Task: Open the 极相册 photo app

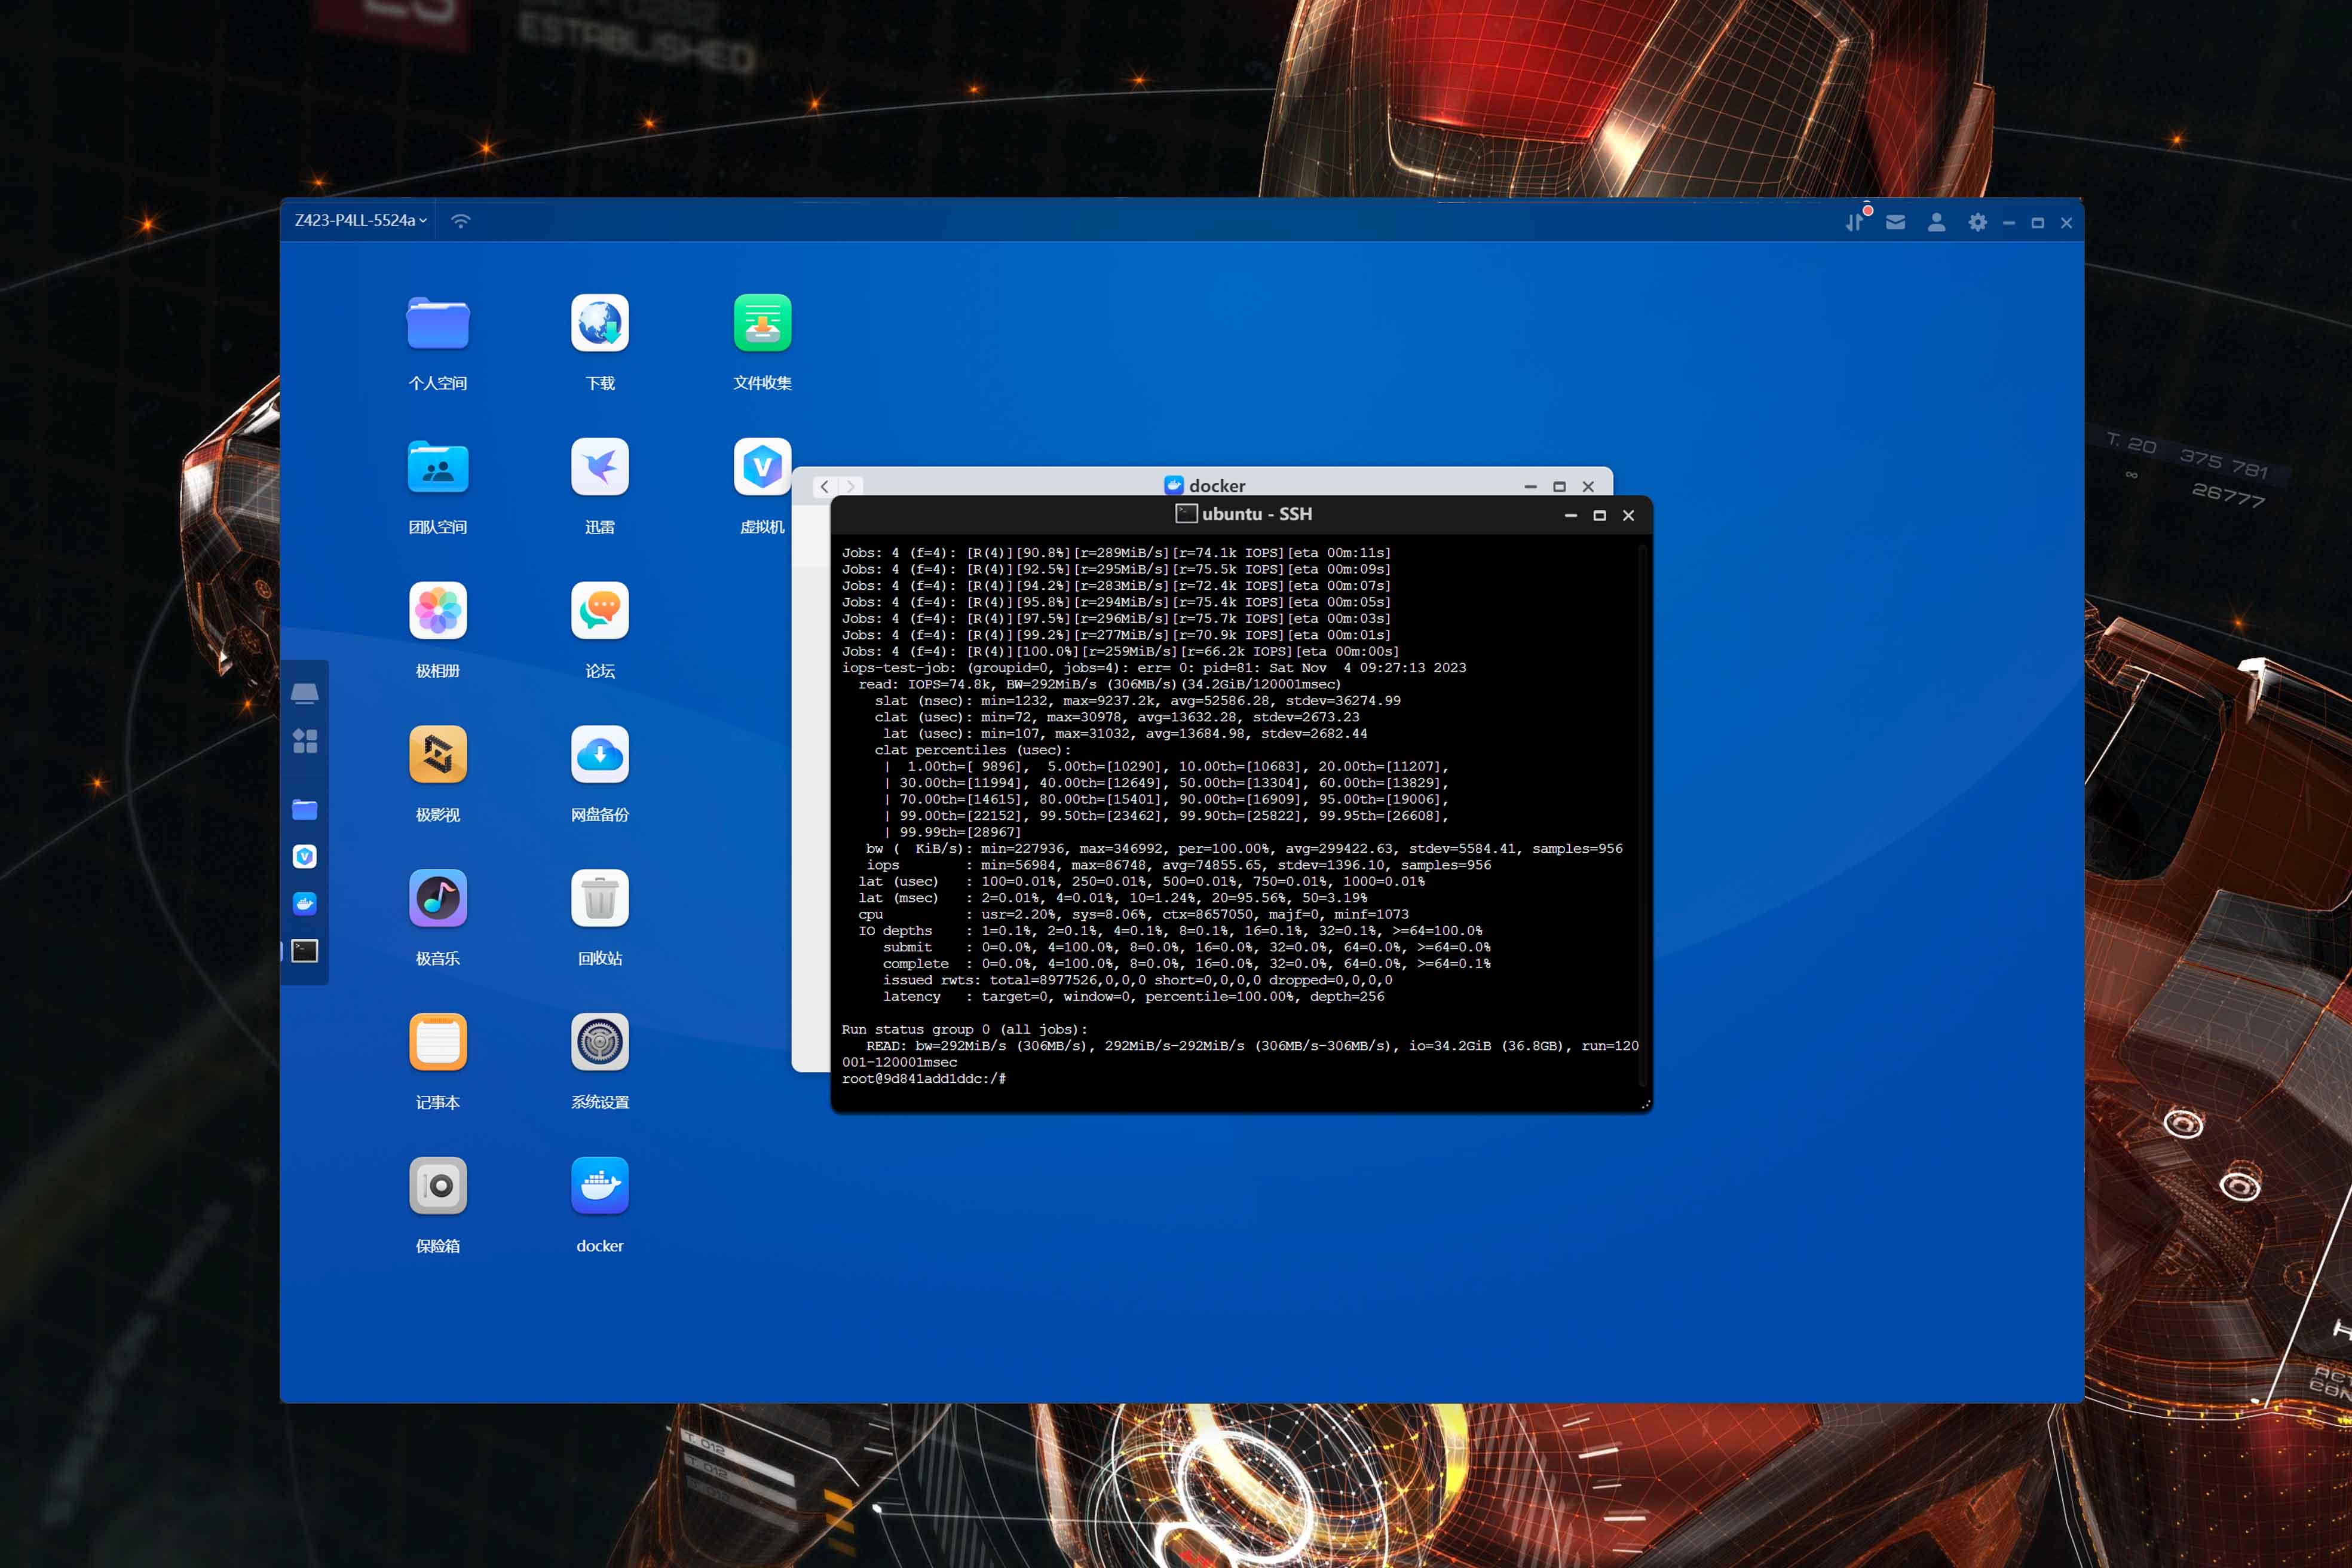Action: (438, 610)
